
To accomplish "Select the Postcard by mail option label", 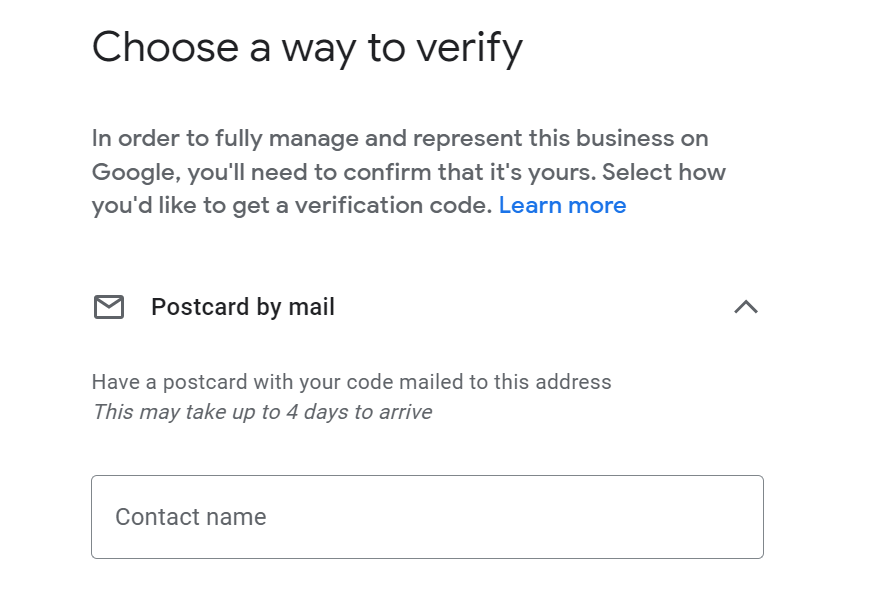I will click(x=243, y=307).
